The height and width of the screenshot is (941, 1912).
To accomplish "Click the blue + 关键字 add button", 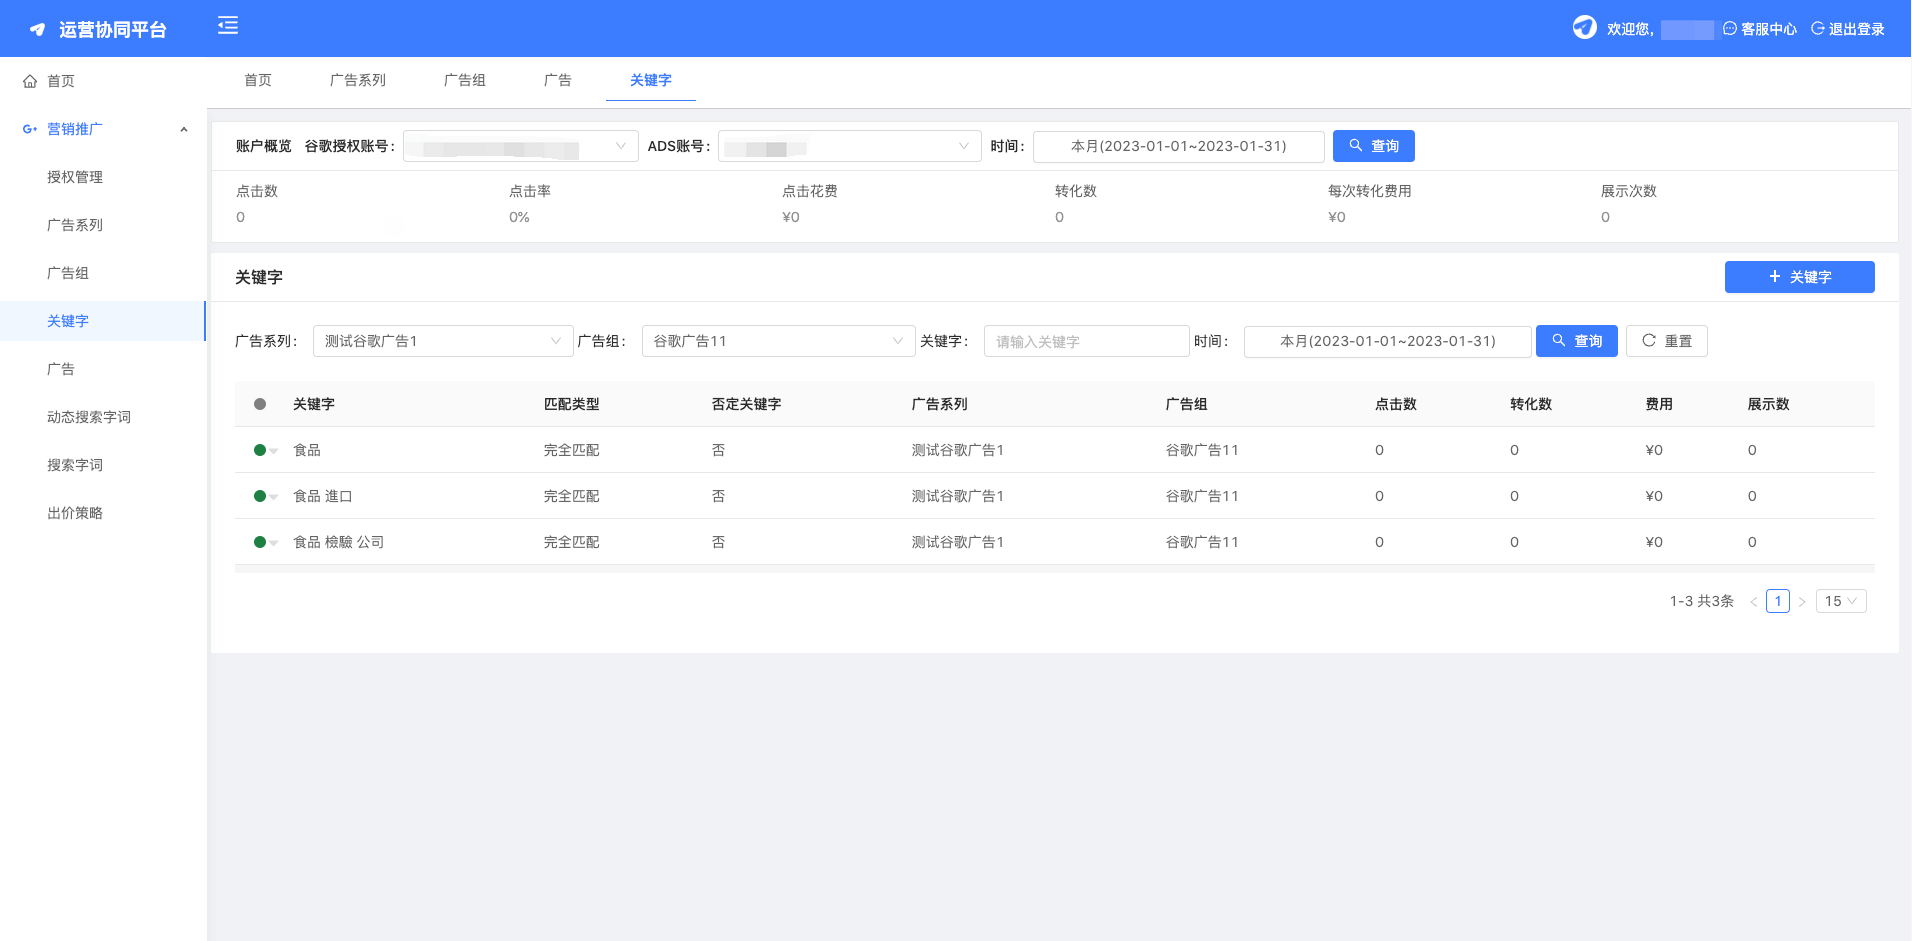I will point(1799,277).
